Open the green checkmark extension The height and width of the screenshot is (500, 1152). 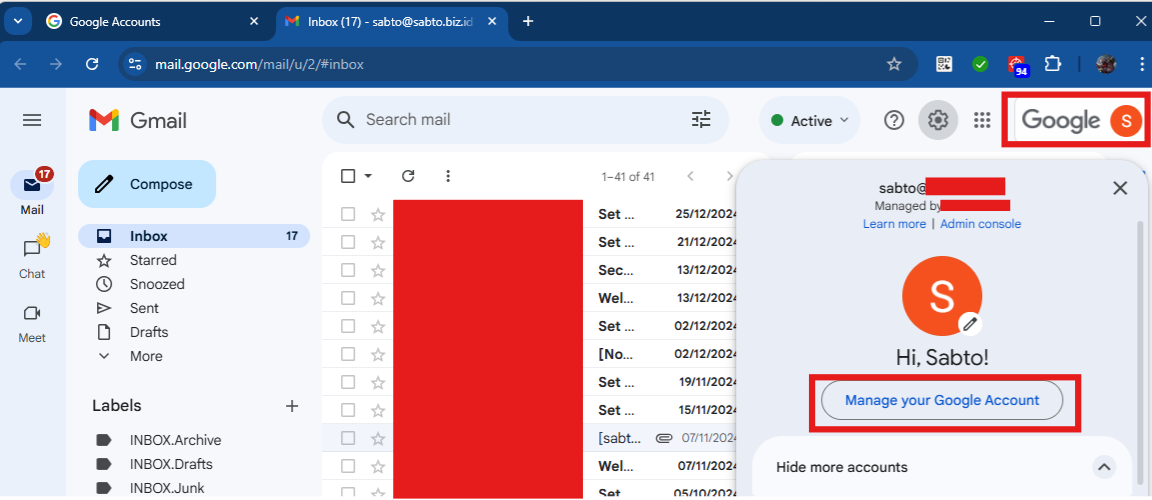coord(980,64)
